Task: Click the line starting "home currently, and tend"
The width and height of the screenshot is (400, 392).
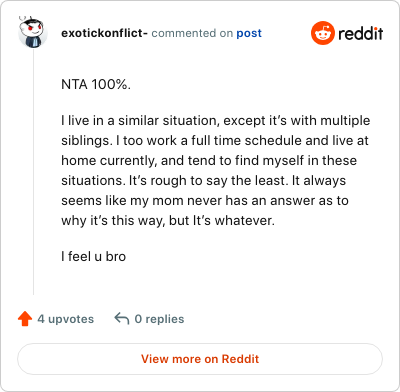Action: (x=209, y=161)
